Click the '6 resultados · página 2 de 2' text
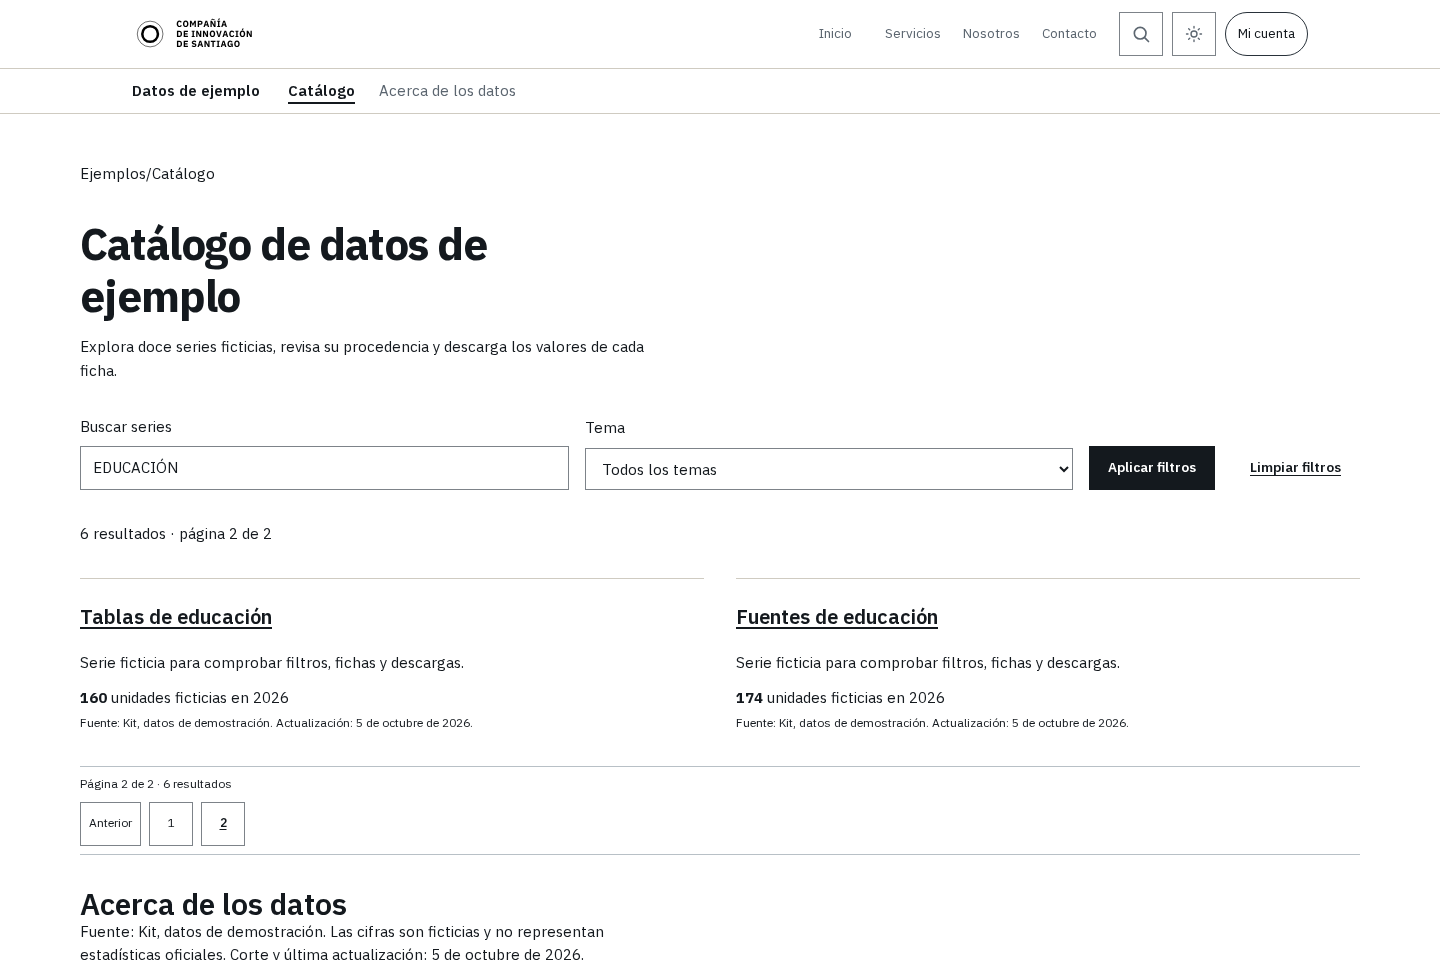Screen dimensions: 1440x960 click(x=176, y=534)
